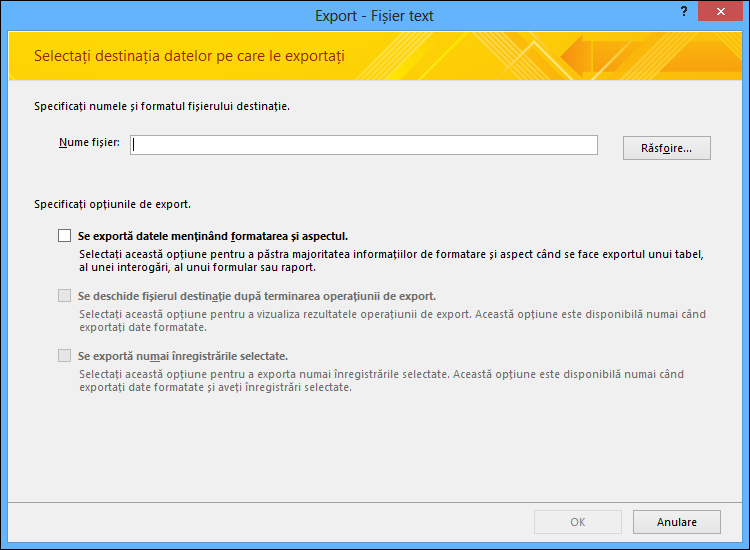This screenshot has height=550, width=750.
Task: Toggle the open destination file after export checkbox
Action: [65, 296]
